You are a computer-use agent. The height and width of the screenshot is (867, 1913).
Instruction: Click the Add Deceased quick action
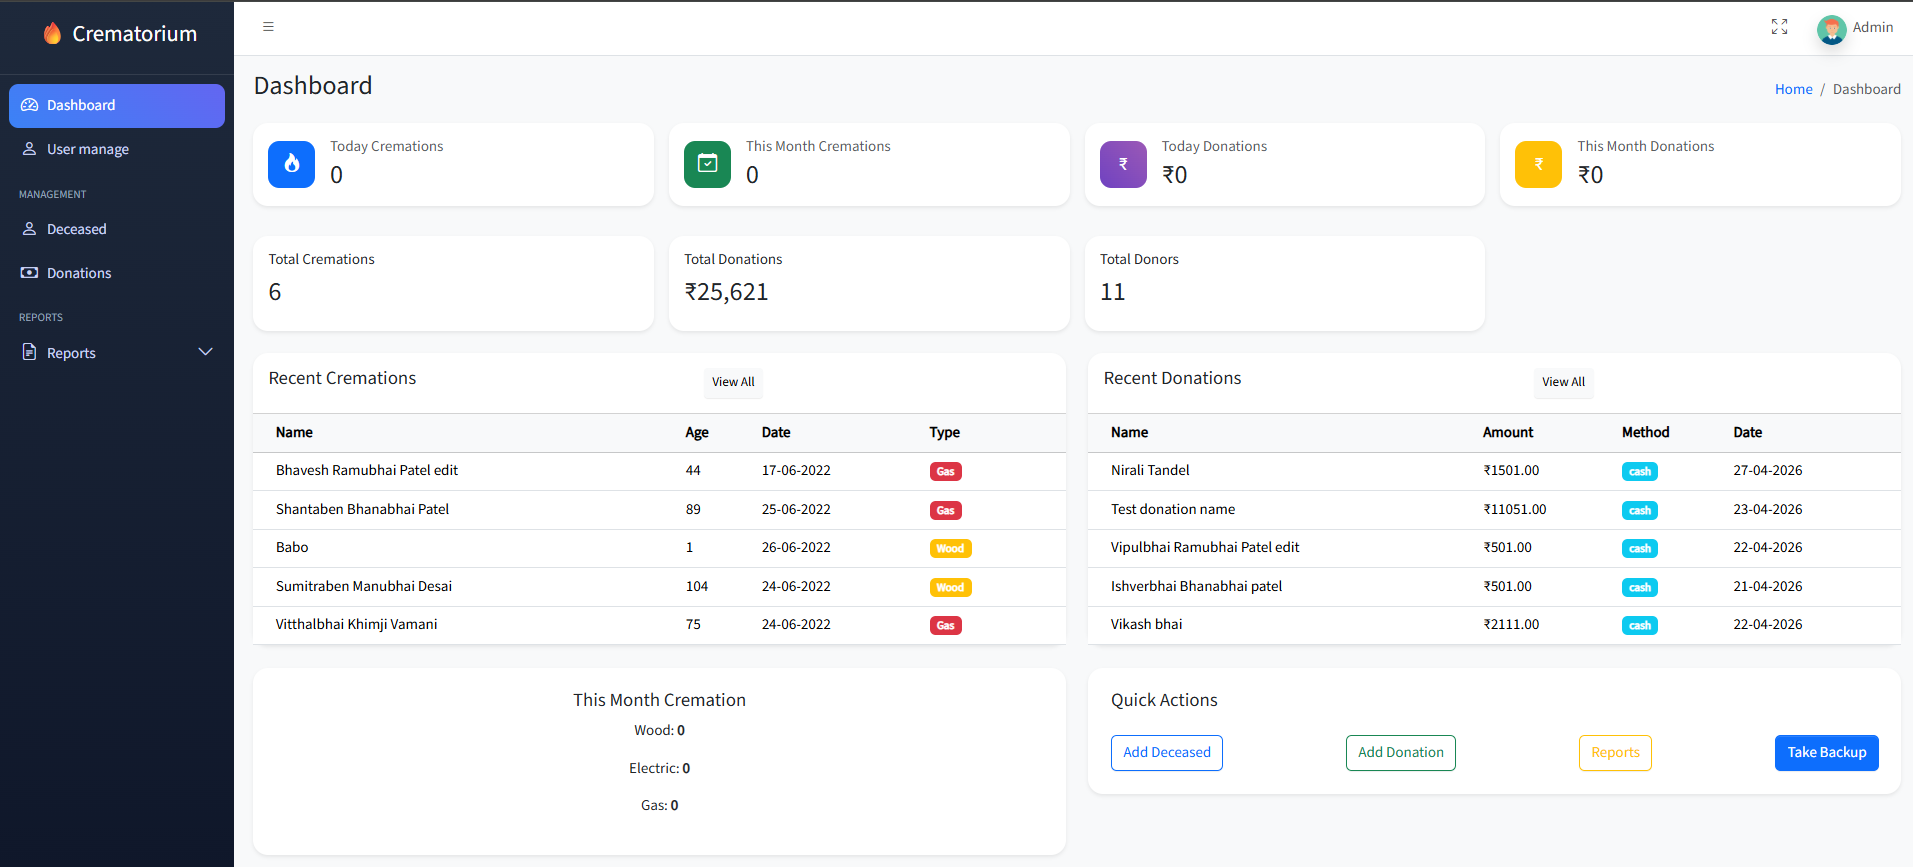(x=1166, y=753)
